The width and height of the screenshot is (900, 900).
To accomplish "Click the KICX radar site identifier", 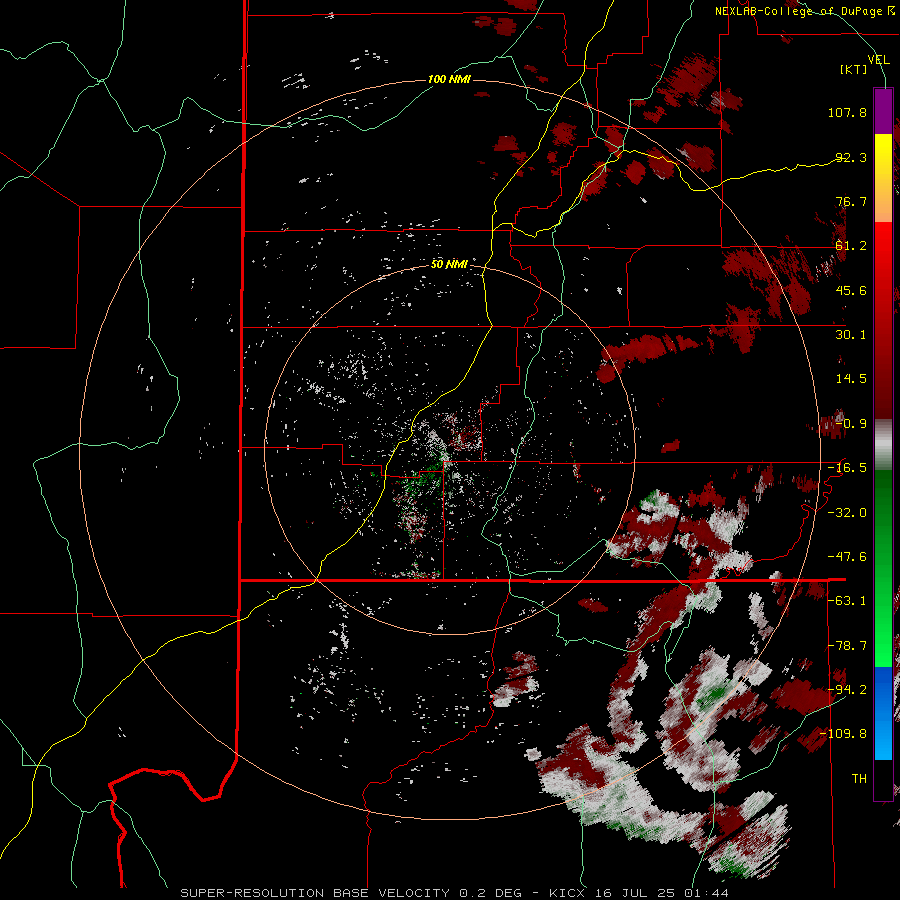I will coord(568,893).
